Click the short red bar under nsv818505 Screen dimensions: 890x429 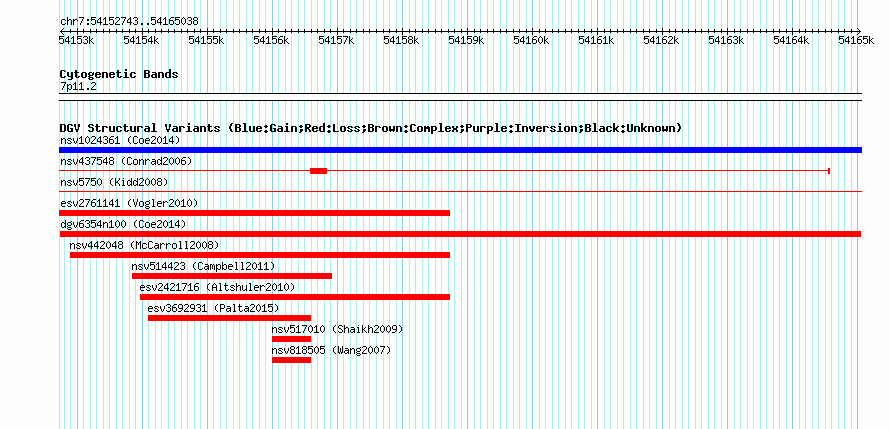coord(291,360)
